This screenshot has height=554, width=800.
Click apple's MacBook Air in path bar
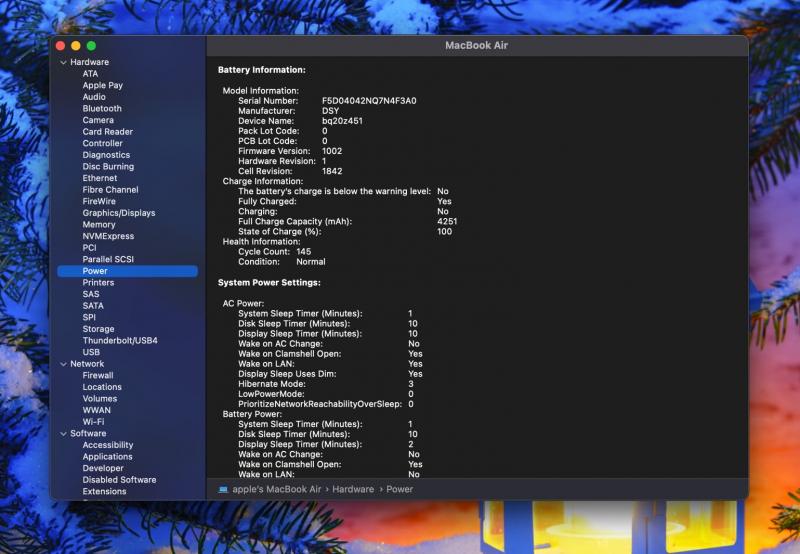tap(277, 489)
